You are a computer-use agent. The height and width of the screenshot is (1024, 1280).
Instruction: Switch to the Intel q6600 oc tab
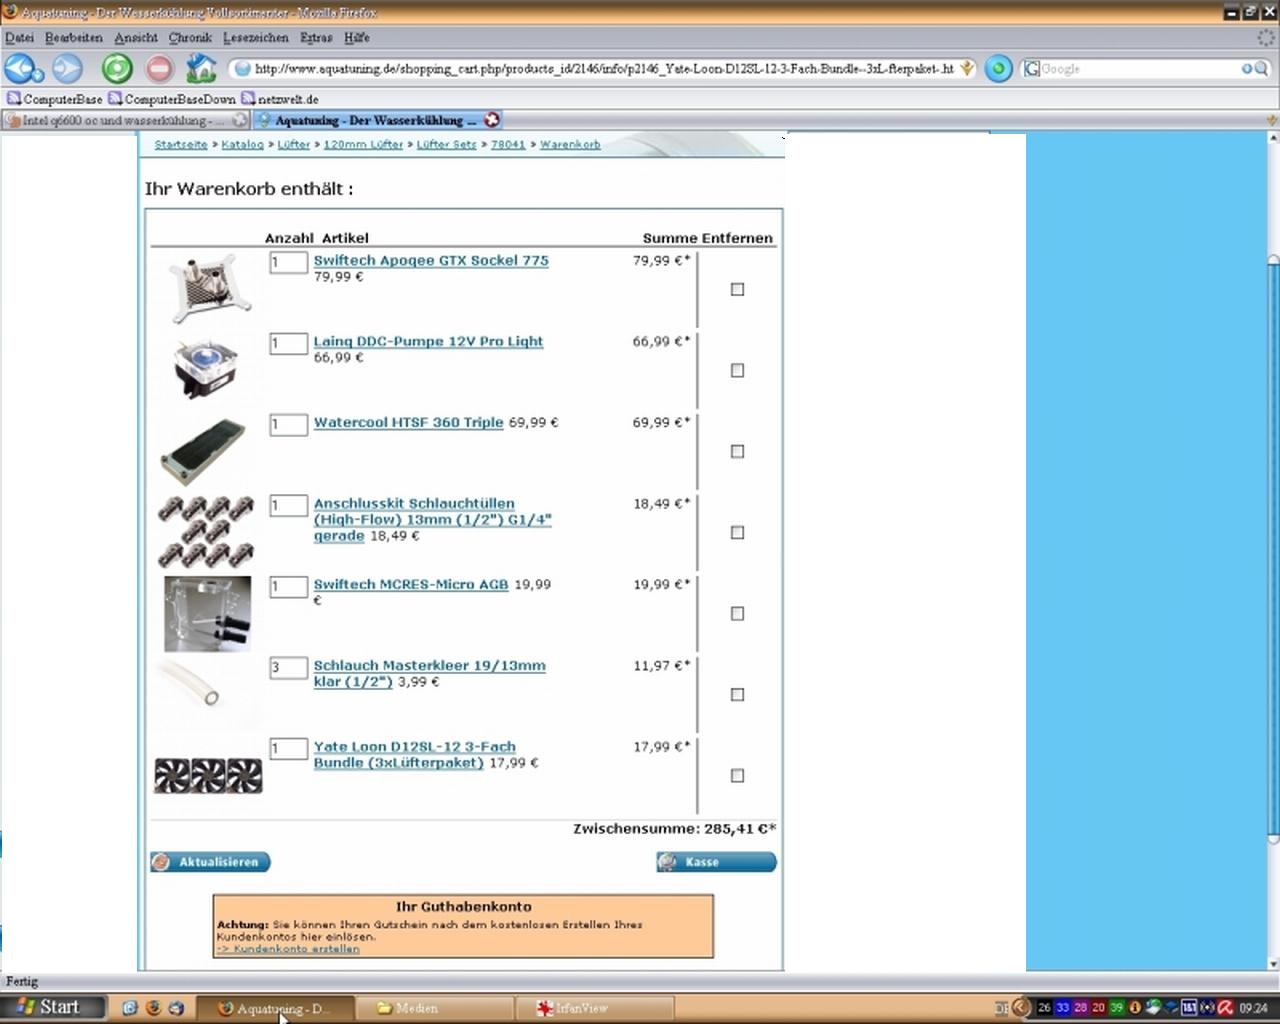(125, 120)
